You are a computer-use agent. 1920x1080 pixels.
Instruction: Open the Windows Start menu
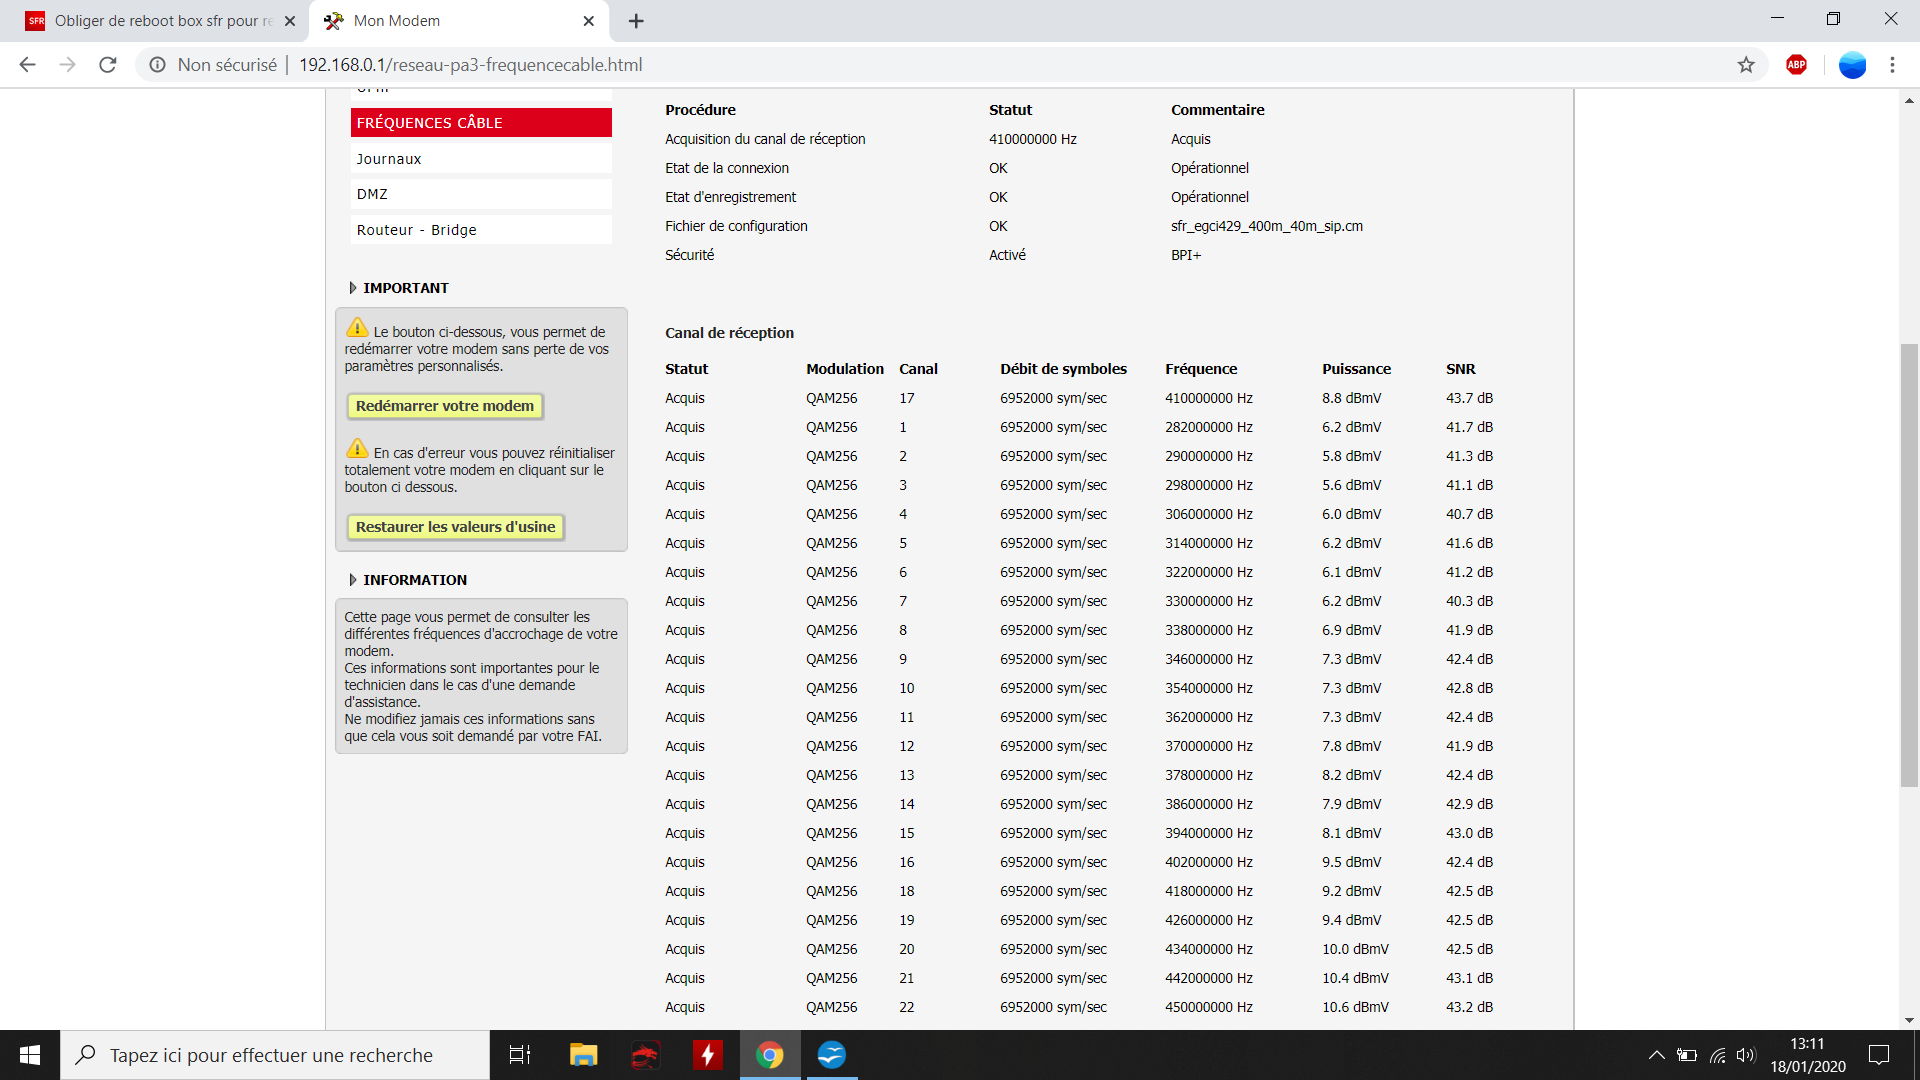tap(30, 1055)
